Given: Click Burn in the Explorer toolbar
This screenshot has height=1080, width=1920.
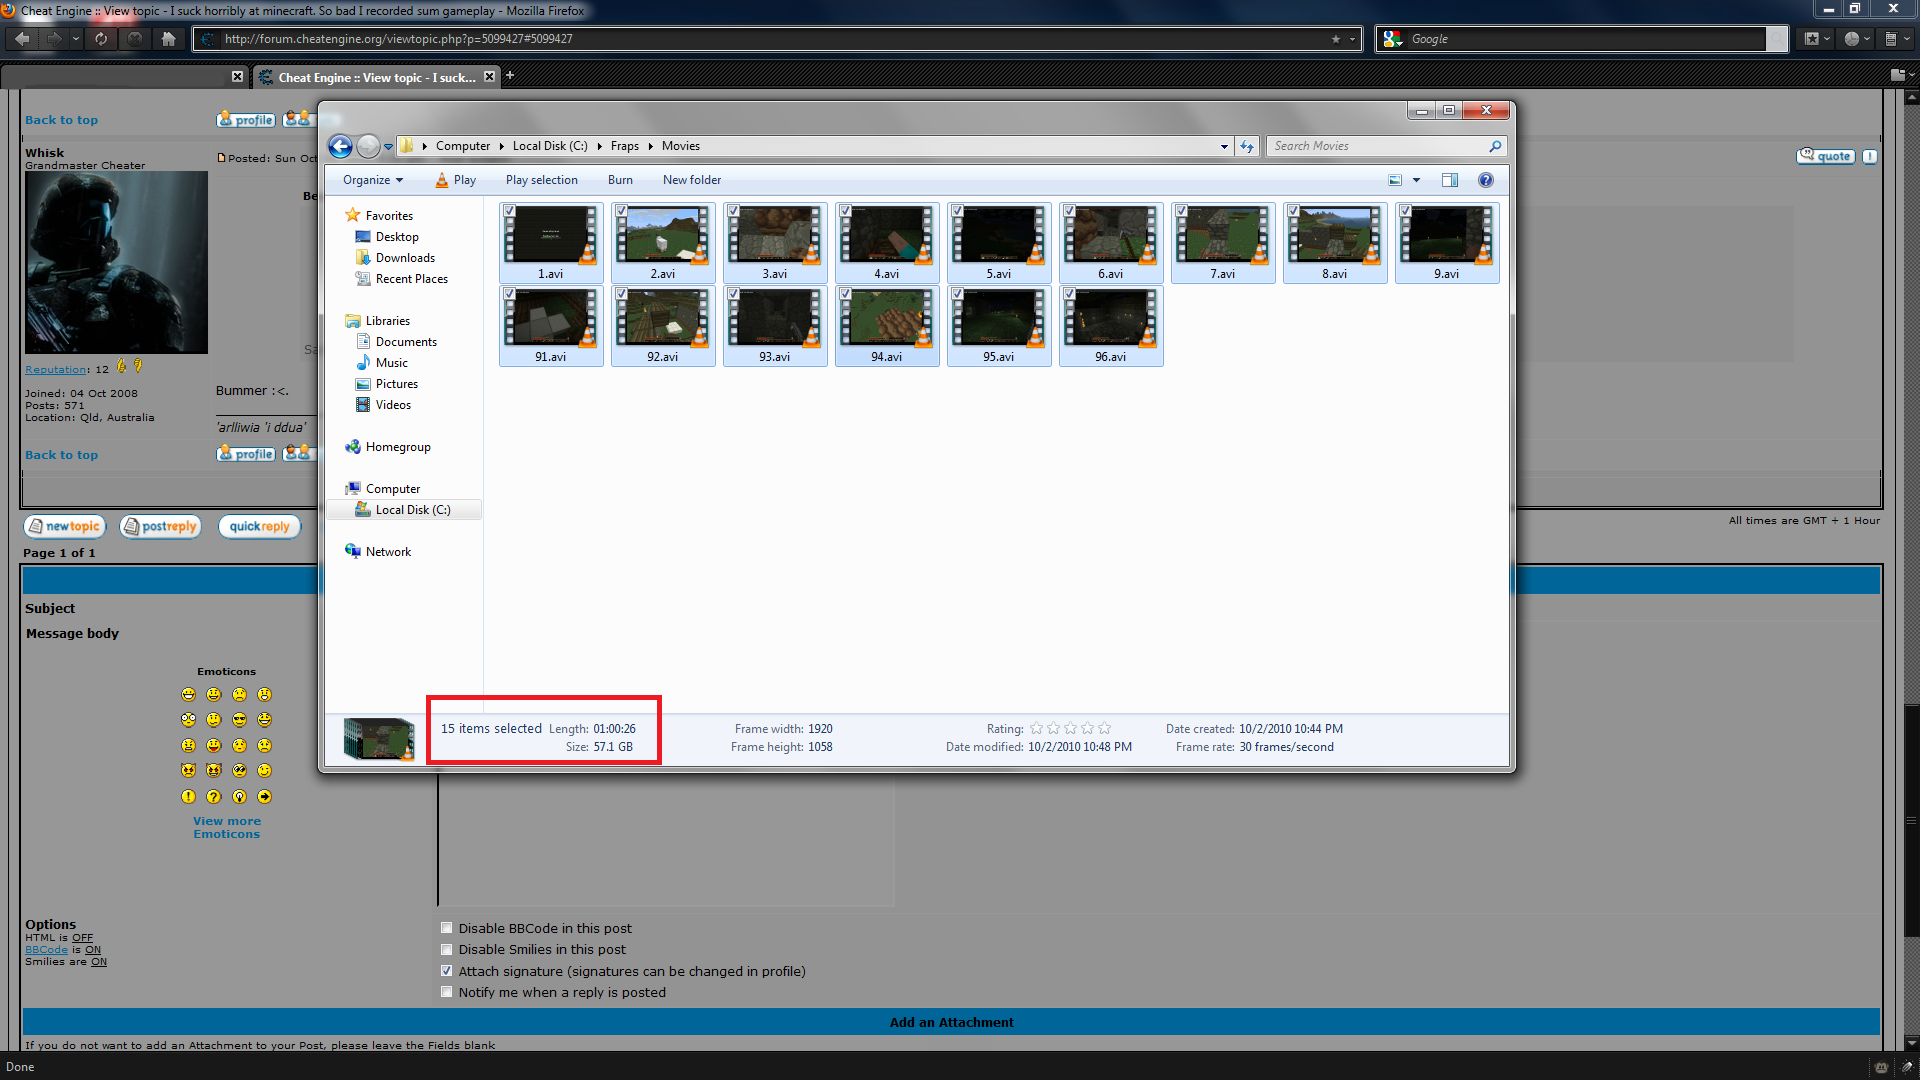Looking at the screenshot, I should [x=620, y=180].
